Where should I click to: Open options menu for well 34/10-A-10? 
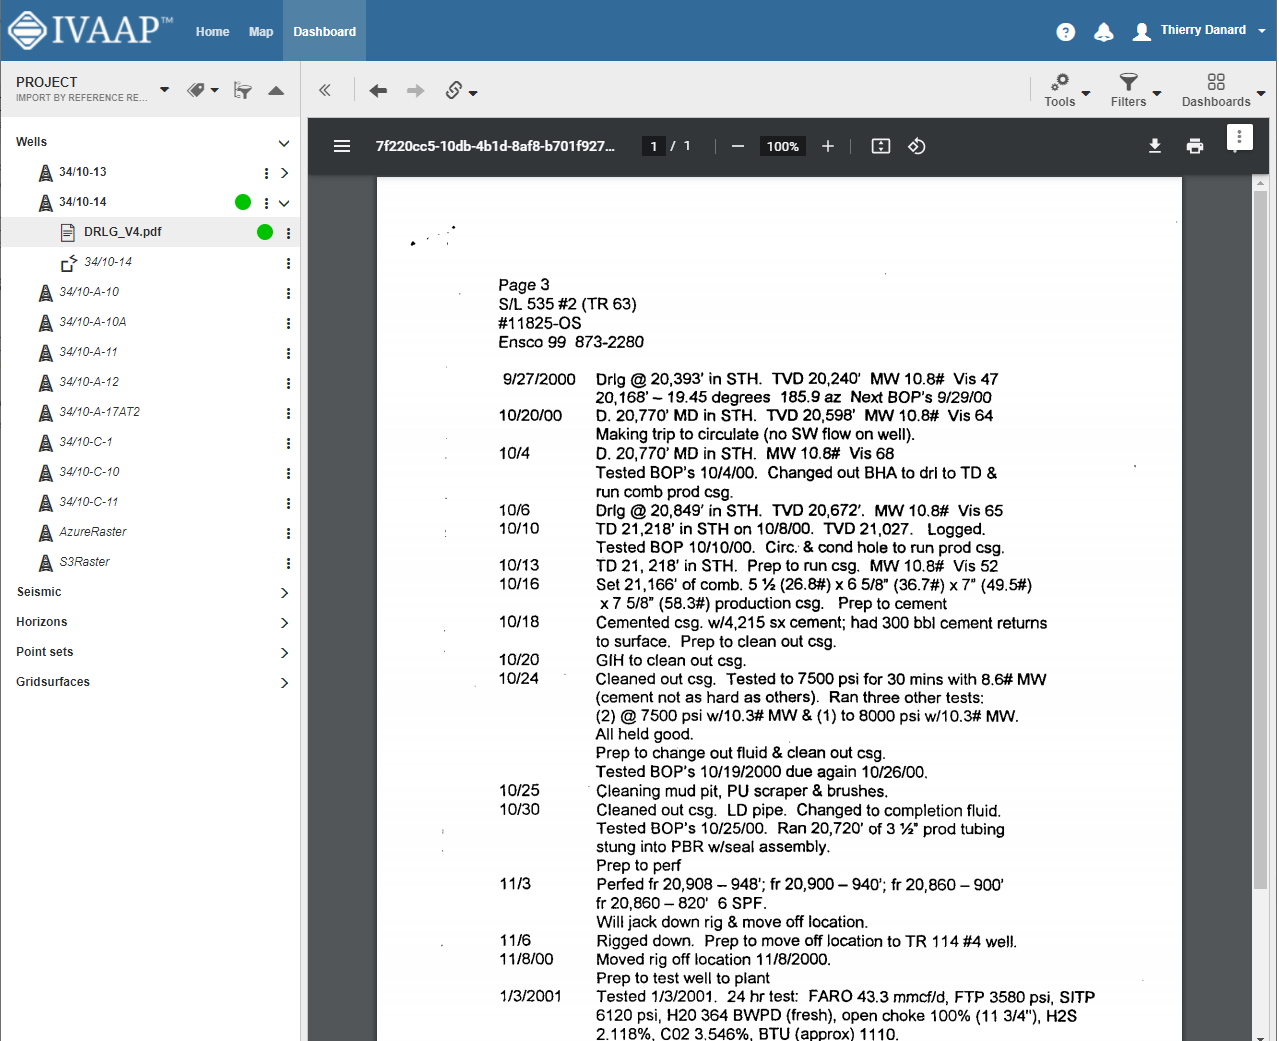[x=288, y=293]
